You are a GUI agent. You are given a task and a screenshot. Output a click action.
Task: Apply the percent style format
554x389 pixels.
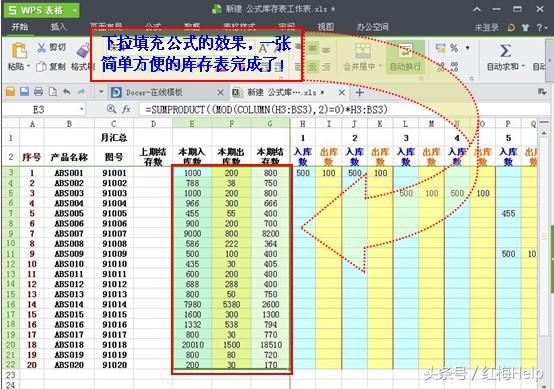454,48
